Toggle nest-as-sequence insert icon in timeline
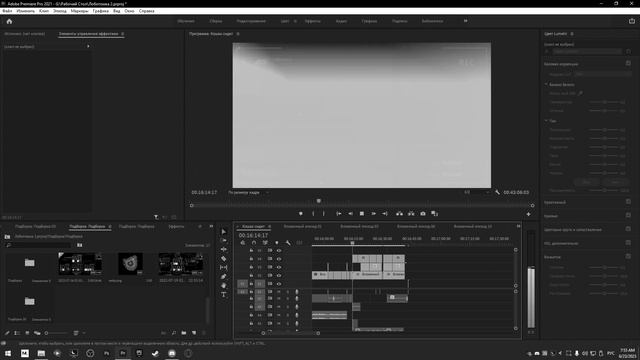Screen dimensions: 640x360 (242, 243)
